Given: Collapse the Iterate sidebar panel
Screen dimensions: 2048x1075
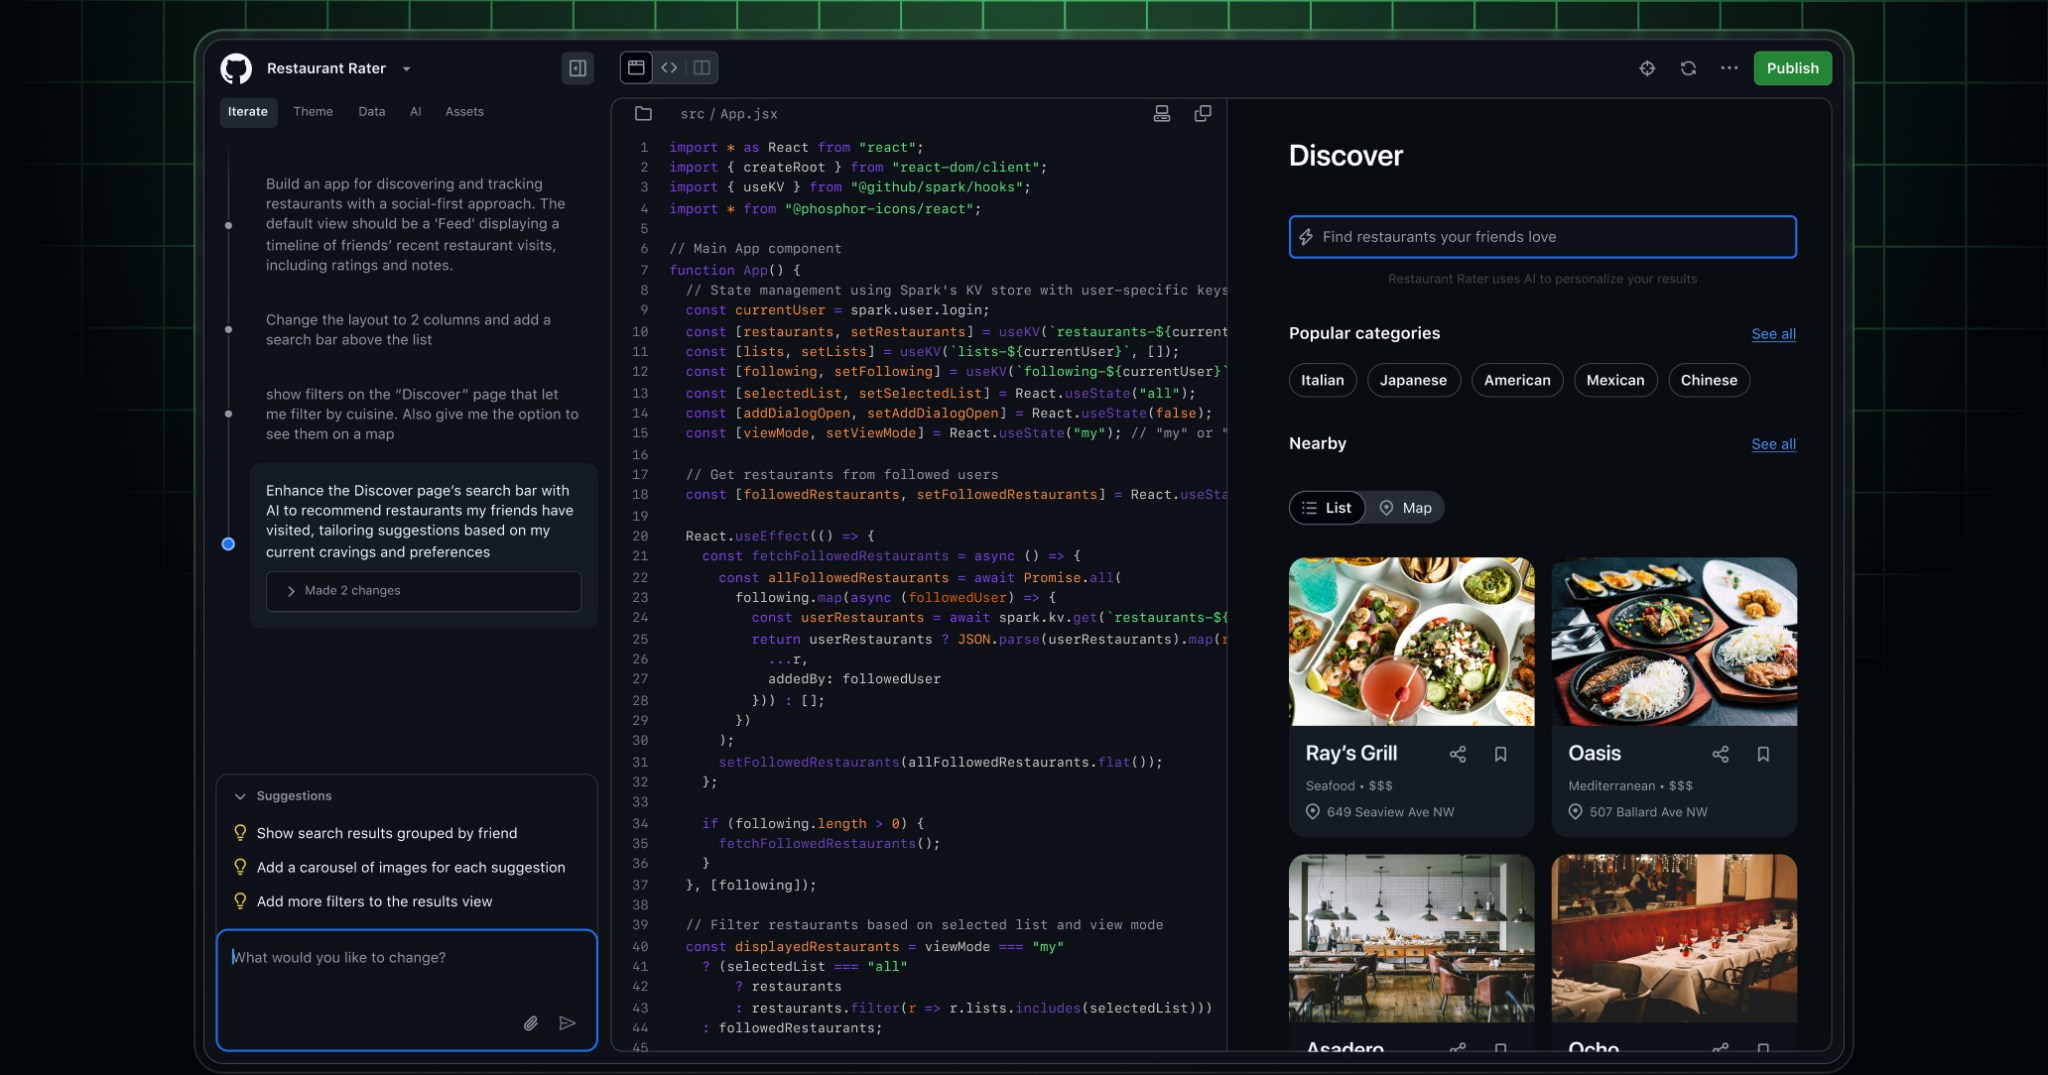Looking at the screenshot, I should pyautogui.click(x=577, y=68).
